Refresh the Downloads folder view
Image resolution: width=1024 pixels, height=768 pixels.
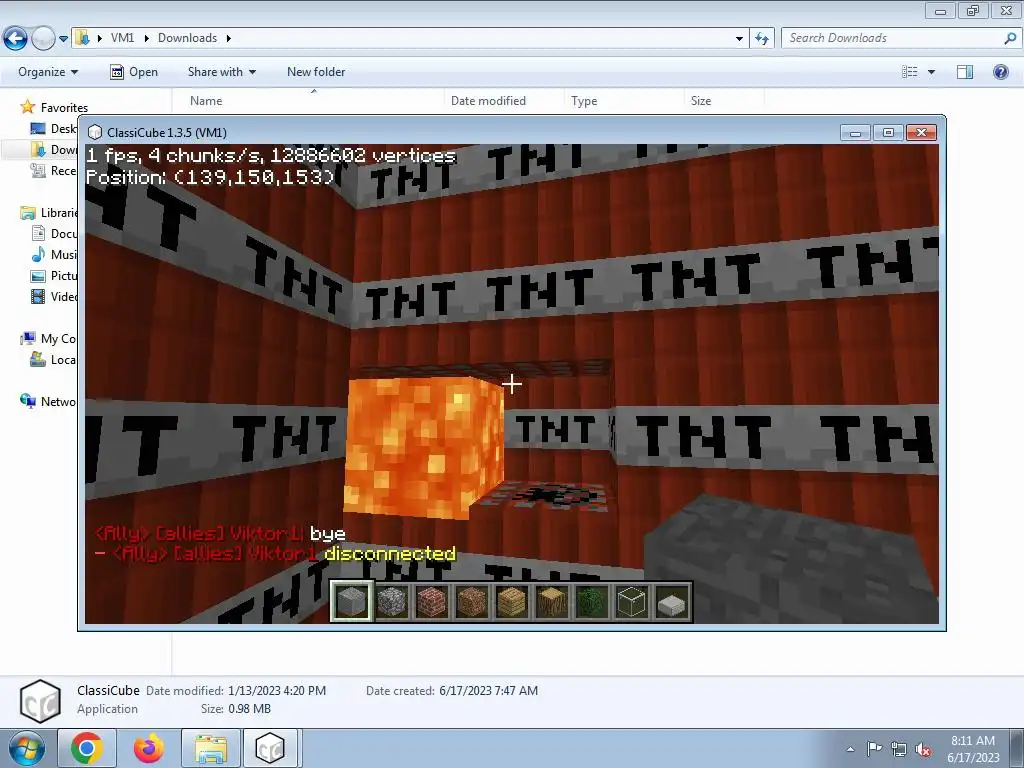pos(762,39)
